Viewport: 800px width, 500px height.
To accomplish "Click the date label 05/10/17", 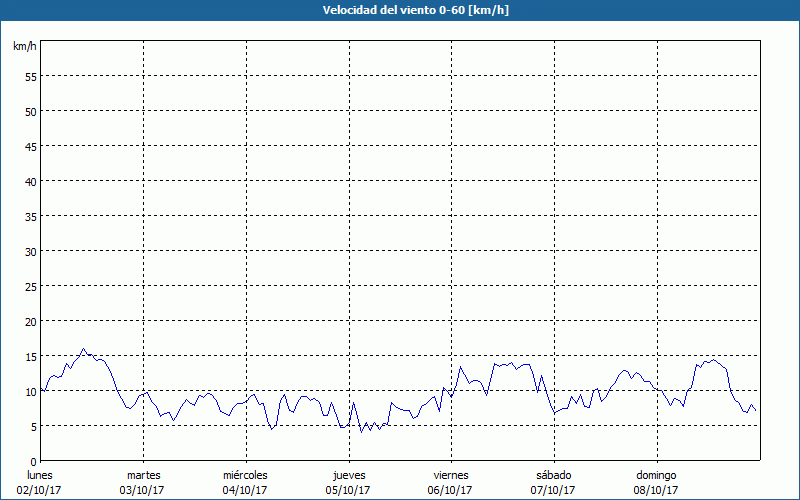I will coord(348,490).
